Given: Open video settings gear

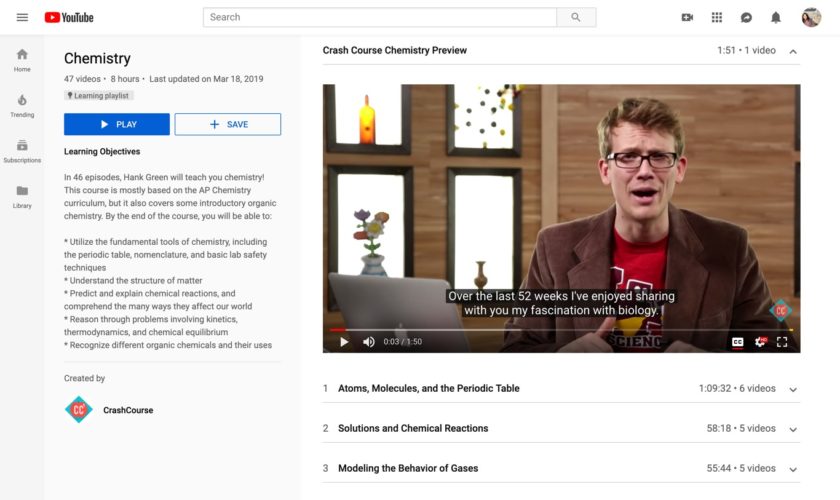Looking at the screenshot, I should pos(760,342).
